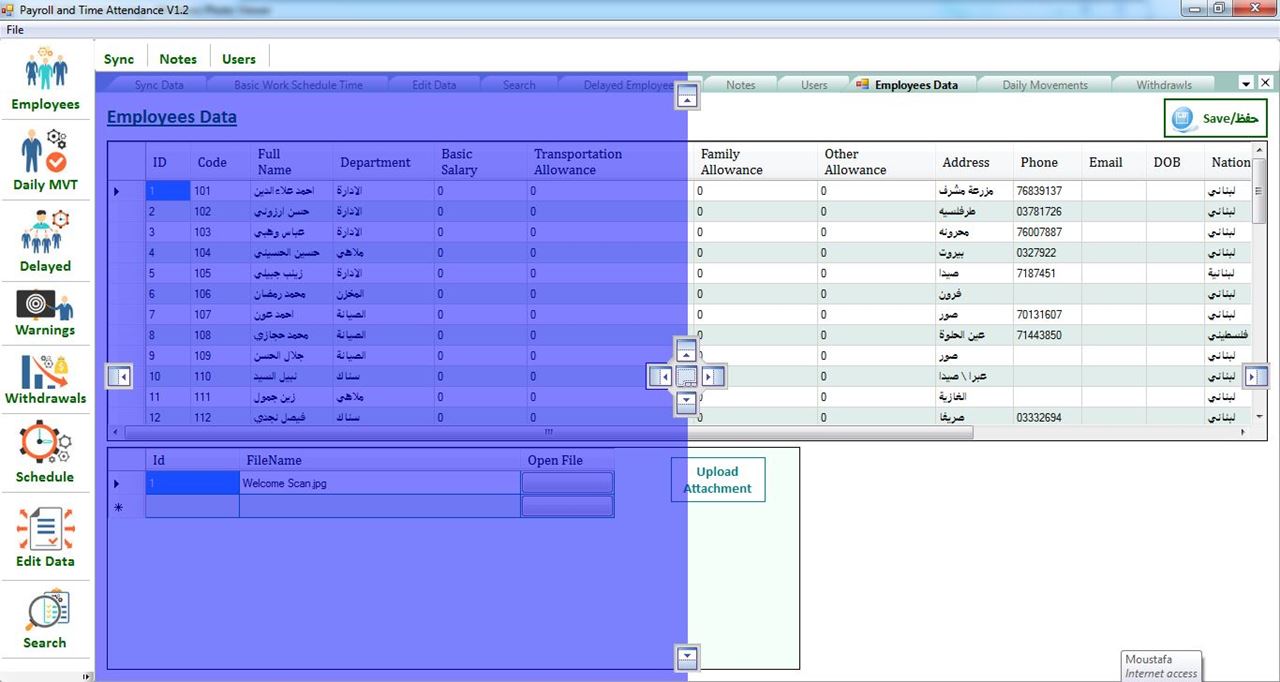Switch to the Delayed Employee tab
1280x682 pixels.
click(x=629, y=85)
